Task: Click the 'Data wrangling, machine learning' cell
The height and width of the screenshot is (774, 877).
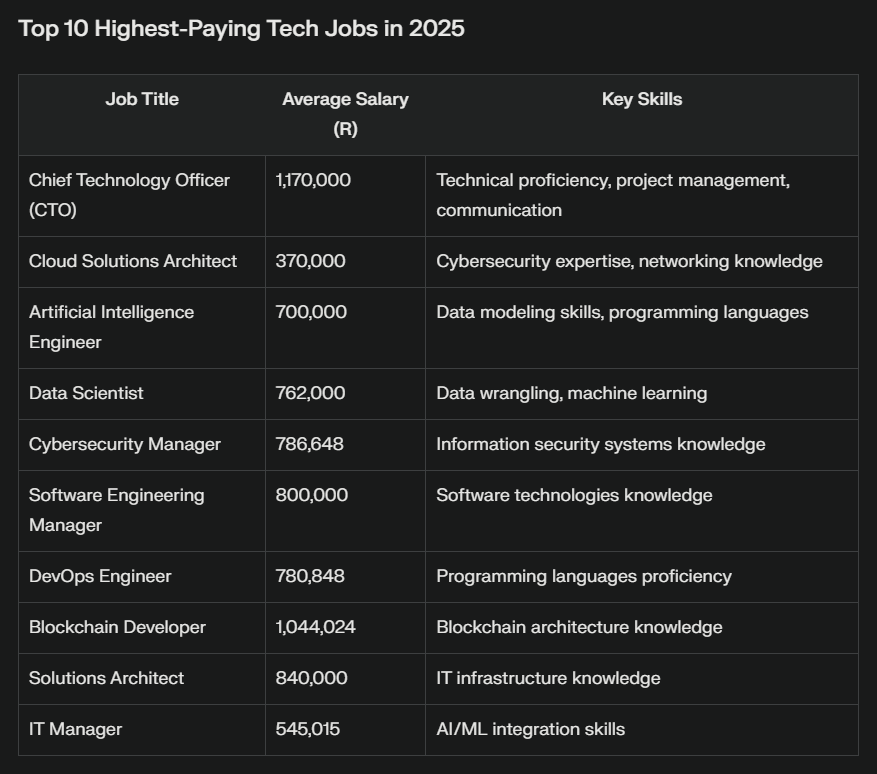Action: click(571, 393)
